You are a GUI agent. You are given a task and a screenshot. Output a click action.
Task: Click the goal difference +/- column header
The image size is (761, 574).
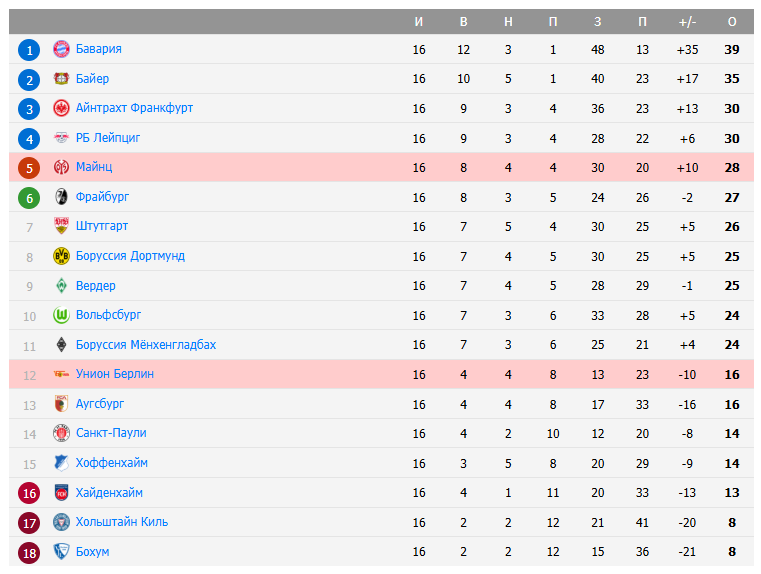[x=687, y=22]
